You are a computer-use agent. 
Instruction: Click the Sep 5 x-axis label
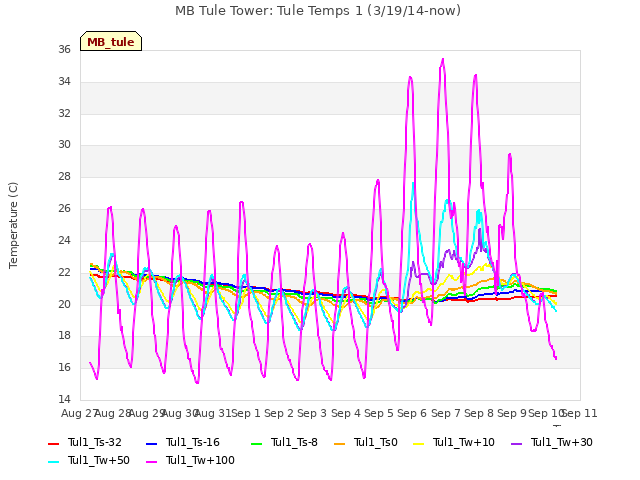(379, 413)
